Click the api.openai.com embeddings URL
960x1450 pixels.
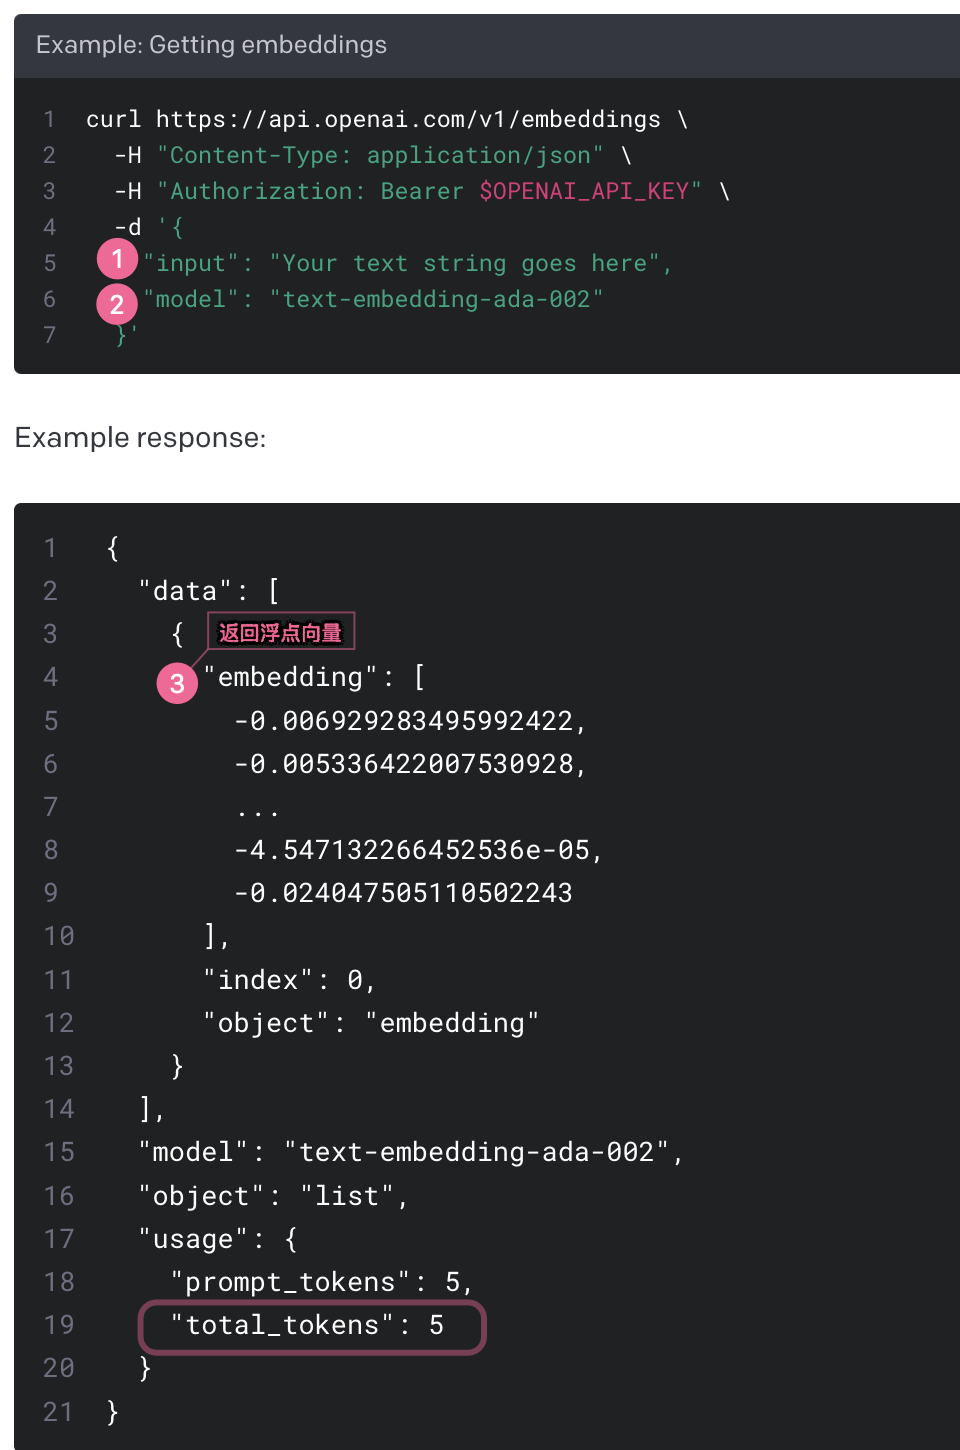click(408, 119)
